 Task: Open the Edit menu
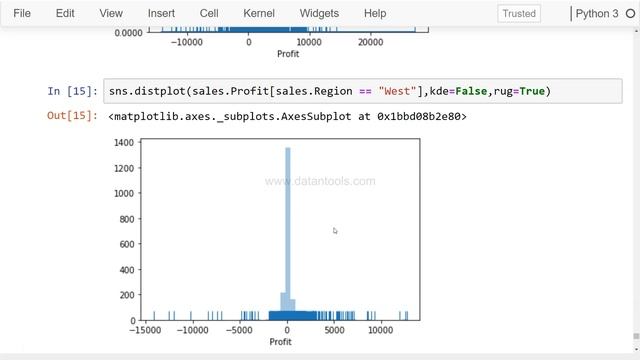(65, 13)
